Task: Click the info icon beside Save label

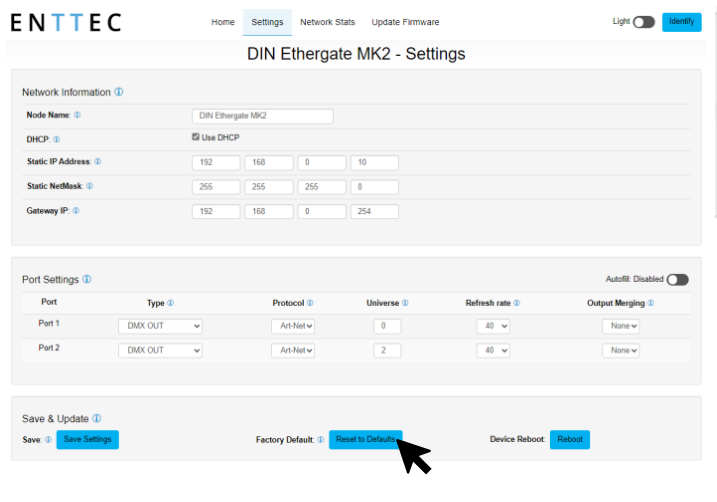Action: click(x=48, y=439)
